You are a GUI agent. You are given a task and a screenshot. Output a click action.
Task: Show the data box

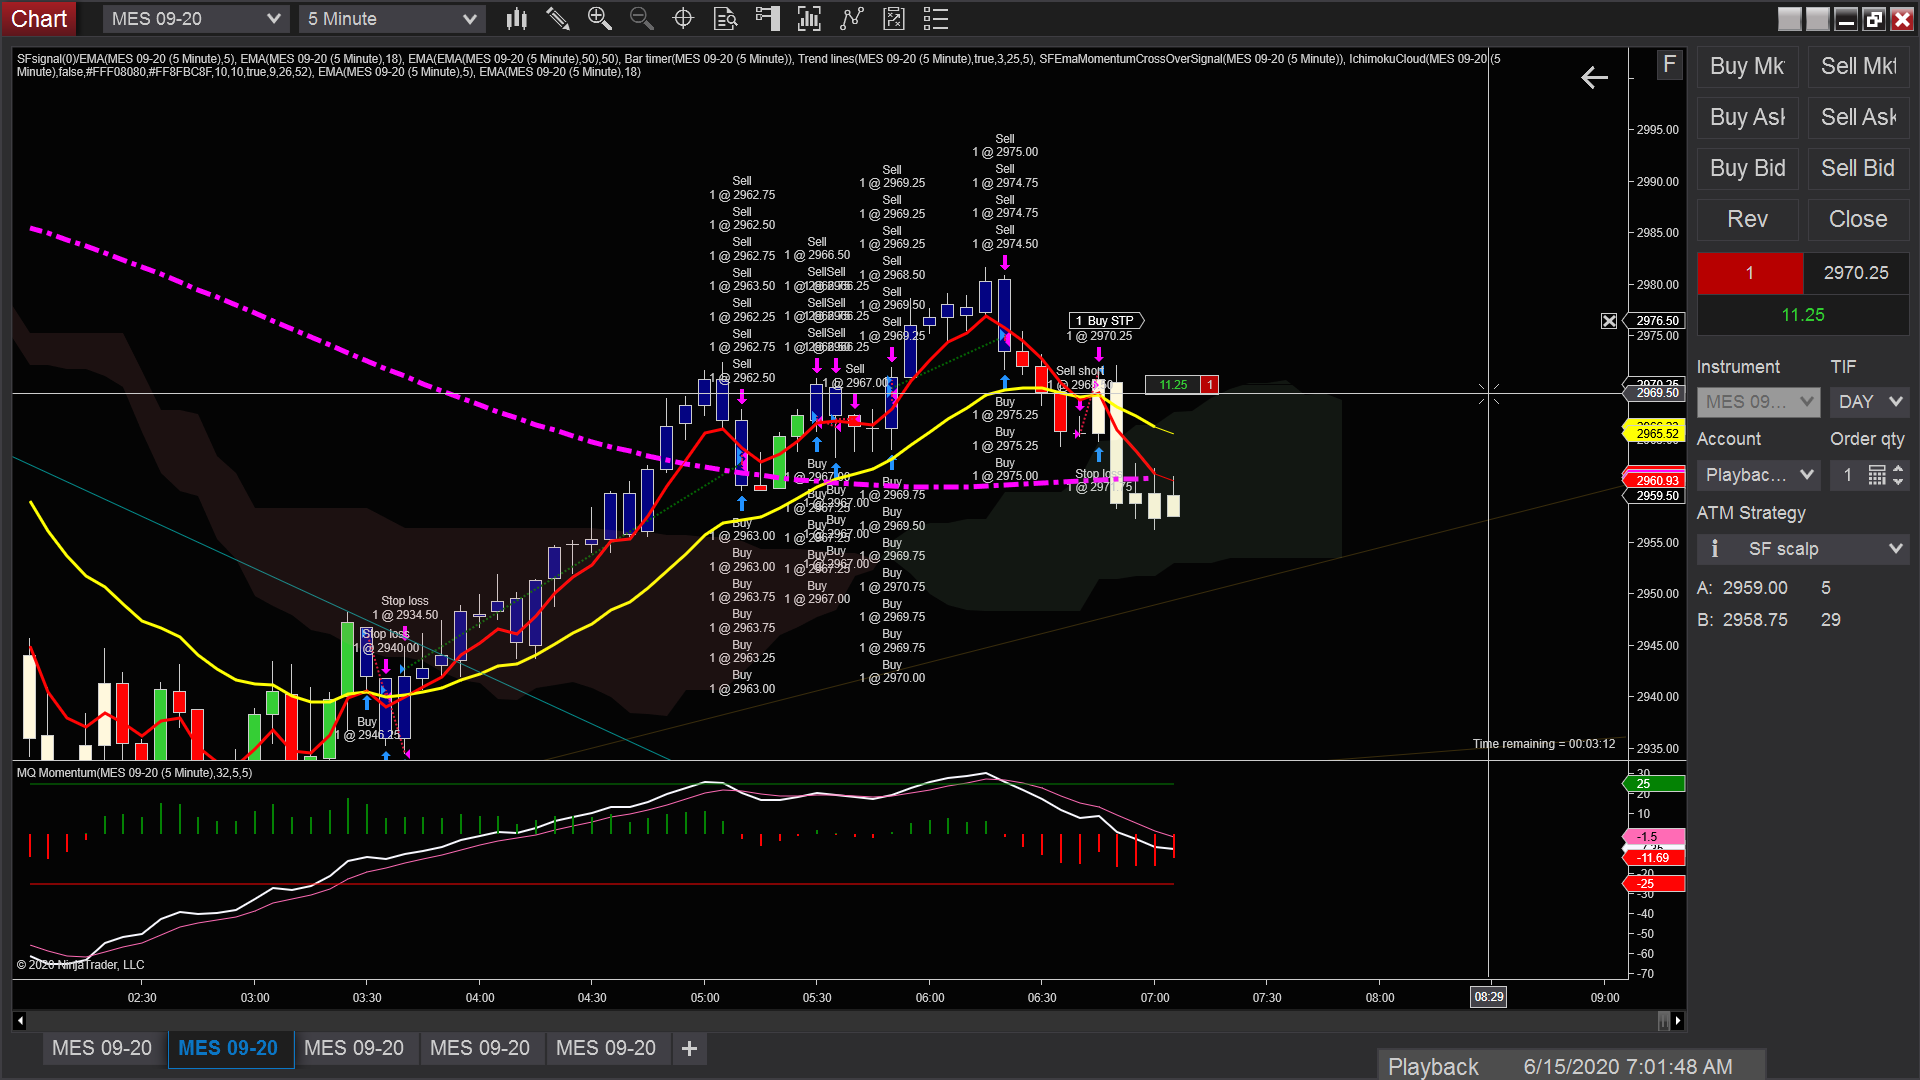725,19
